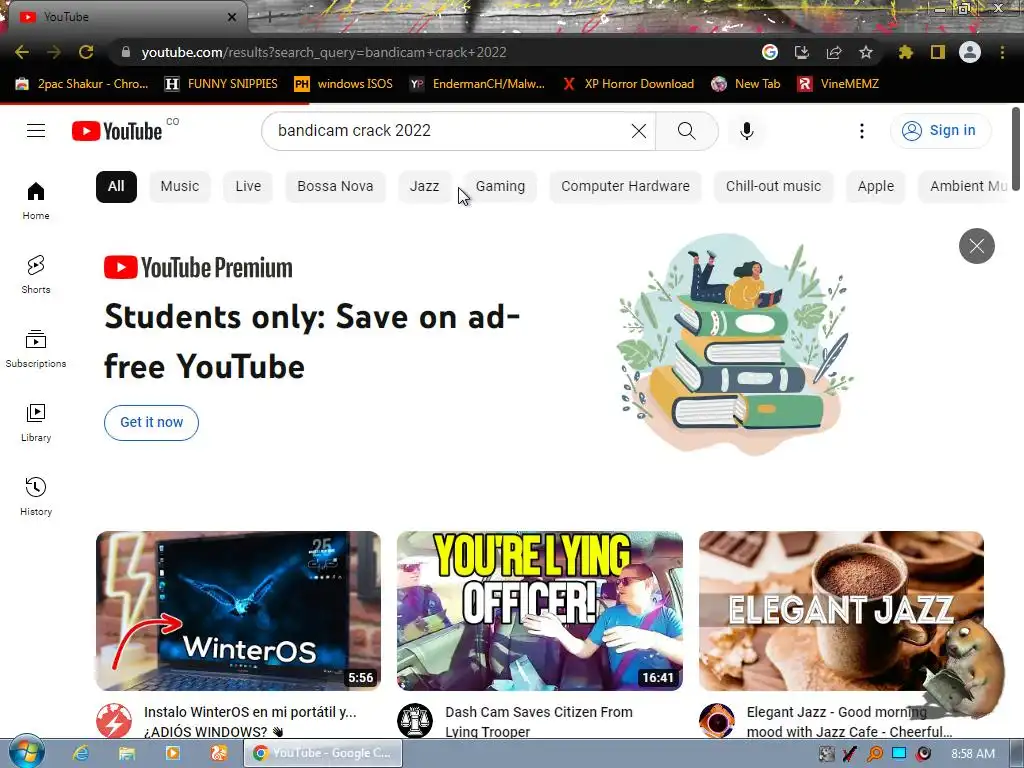Select the All filter chip
1024x768 pixels.
point(116,186)
